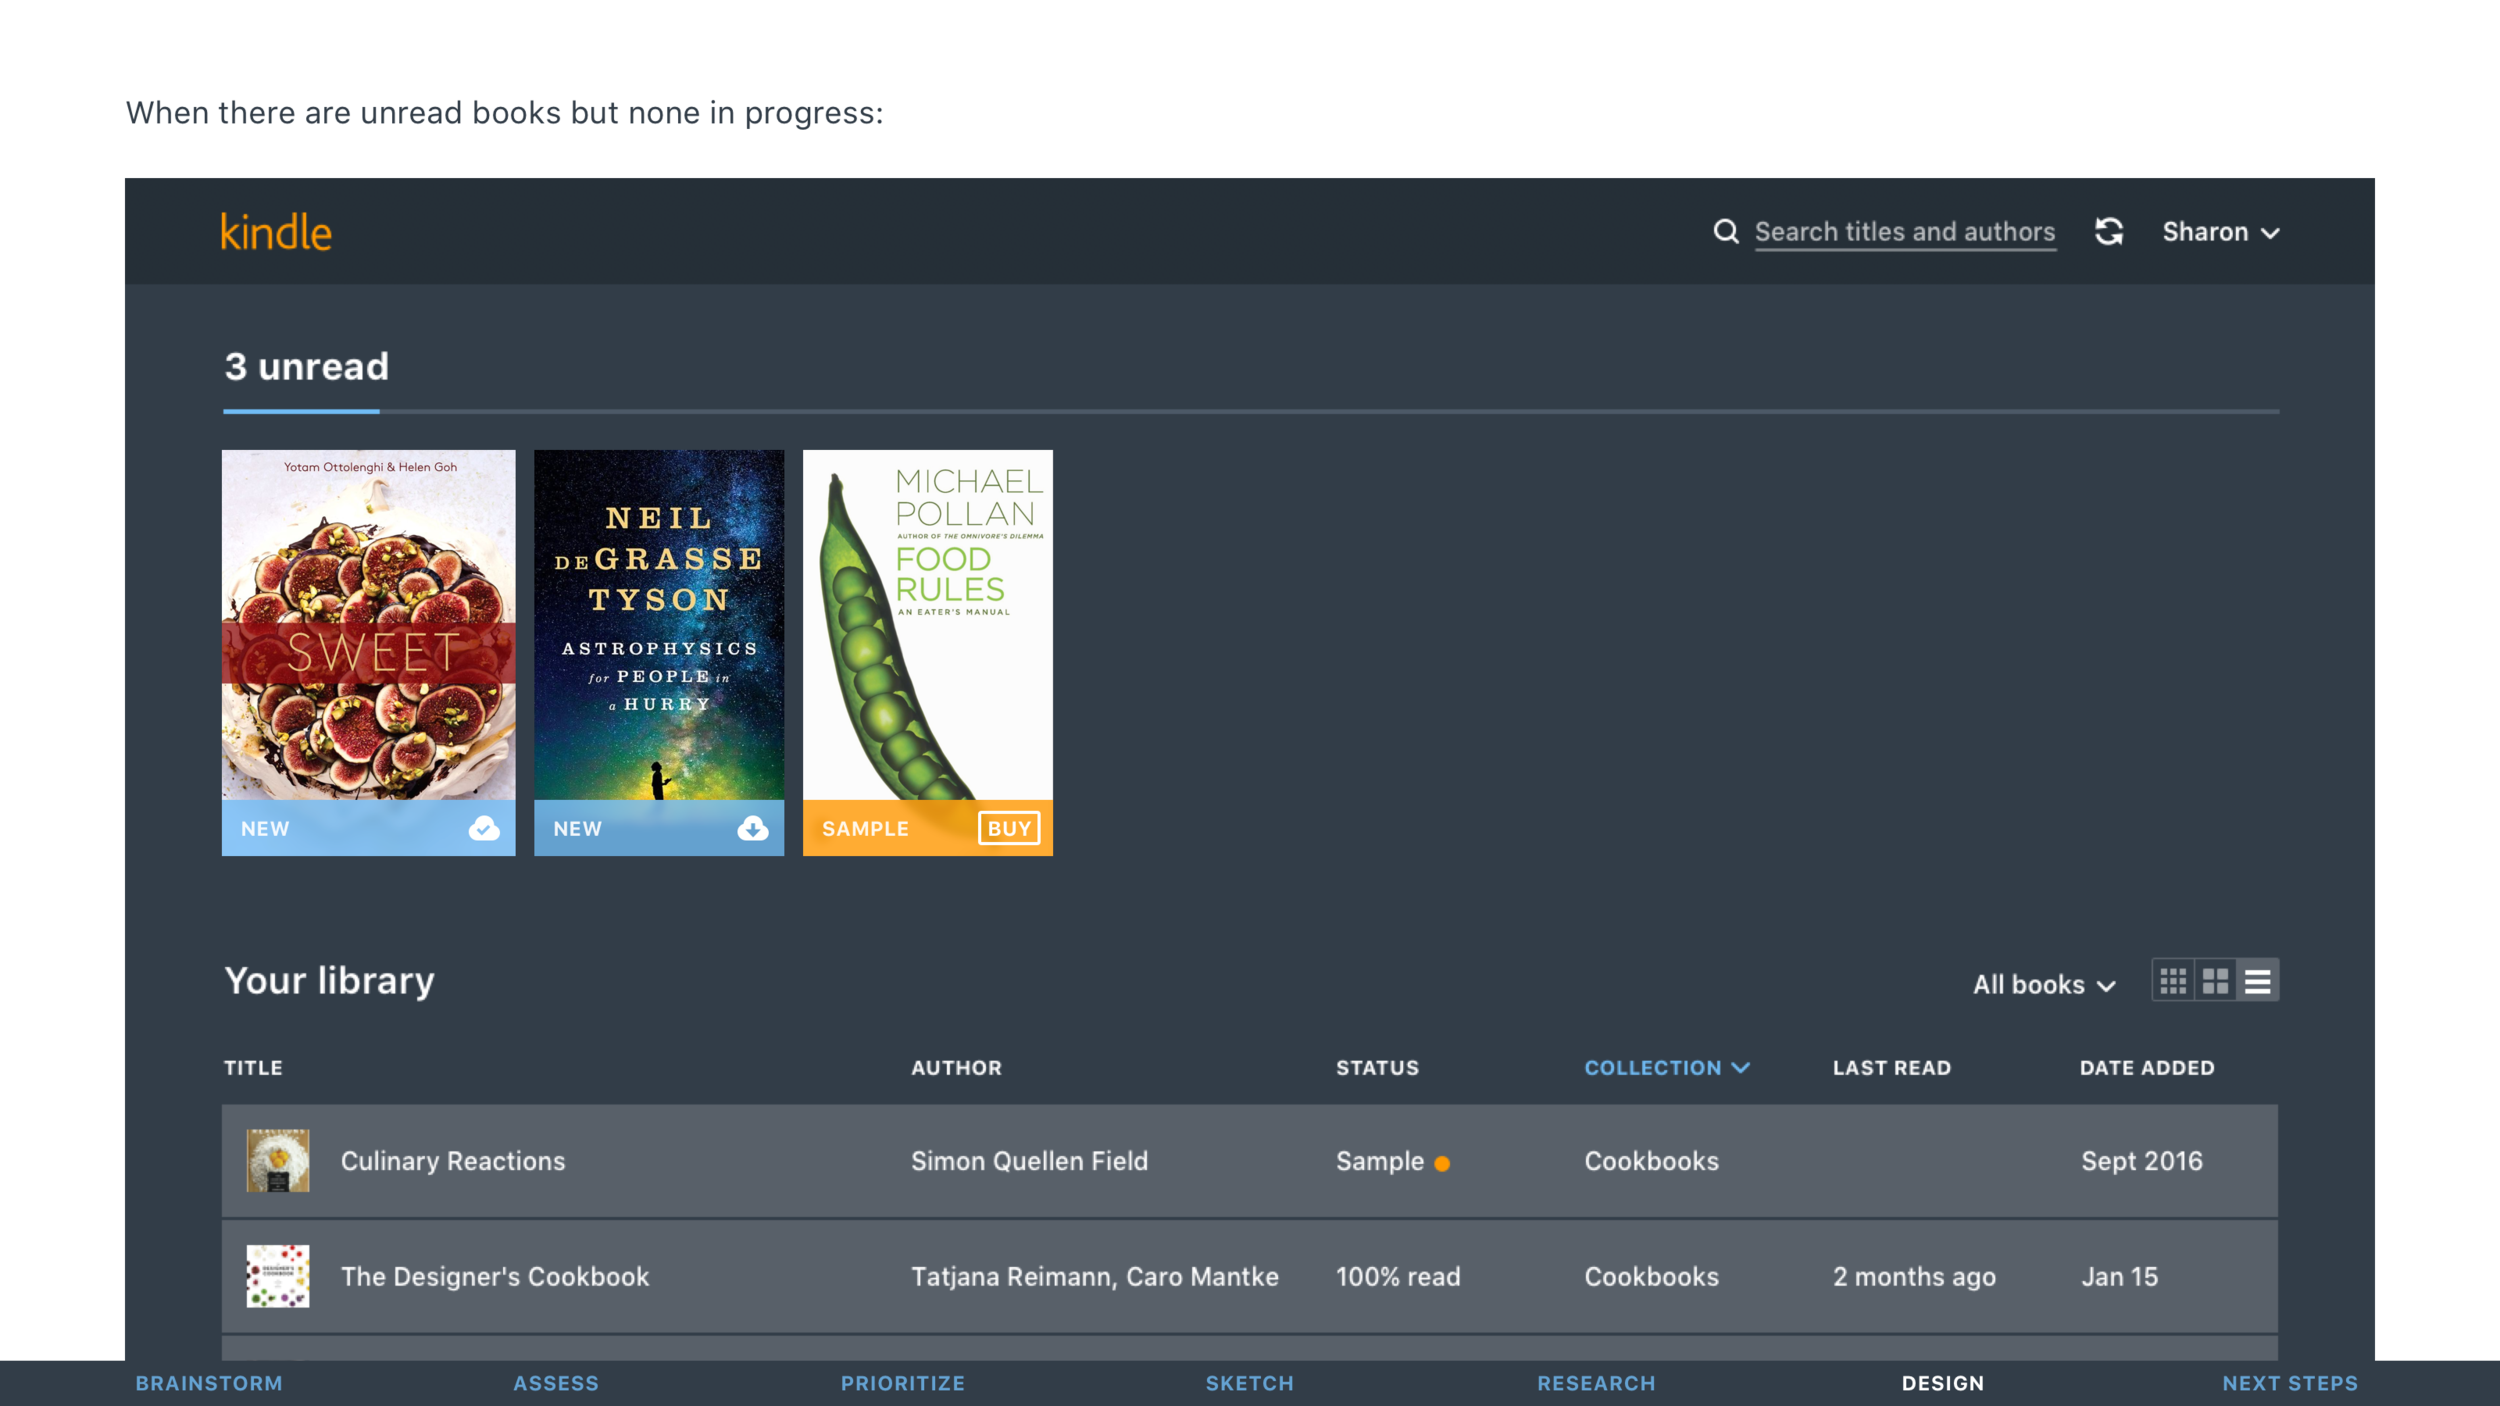
Task: Click the orange status dot beside Sample
Action: [1443, 1163]
